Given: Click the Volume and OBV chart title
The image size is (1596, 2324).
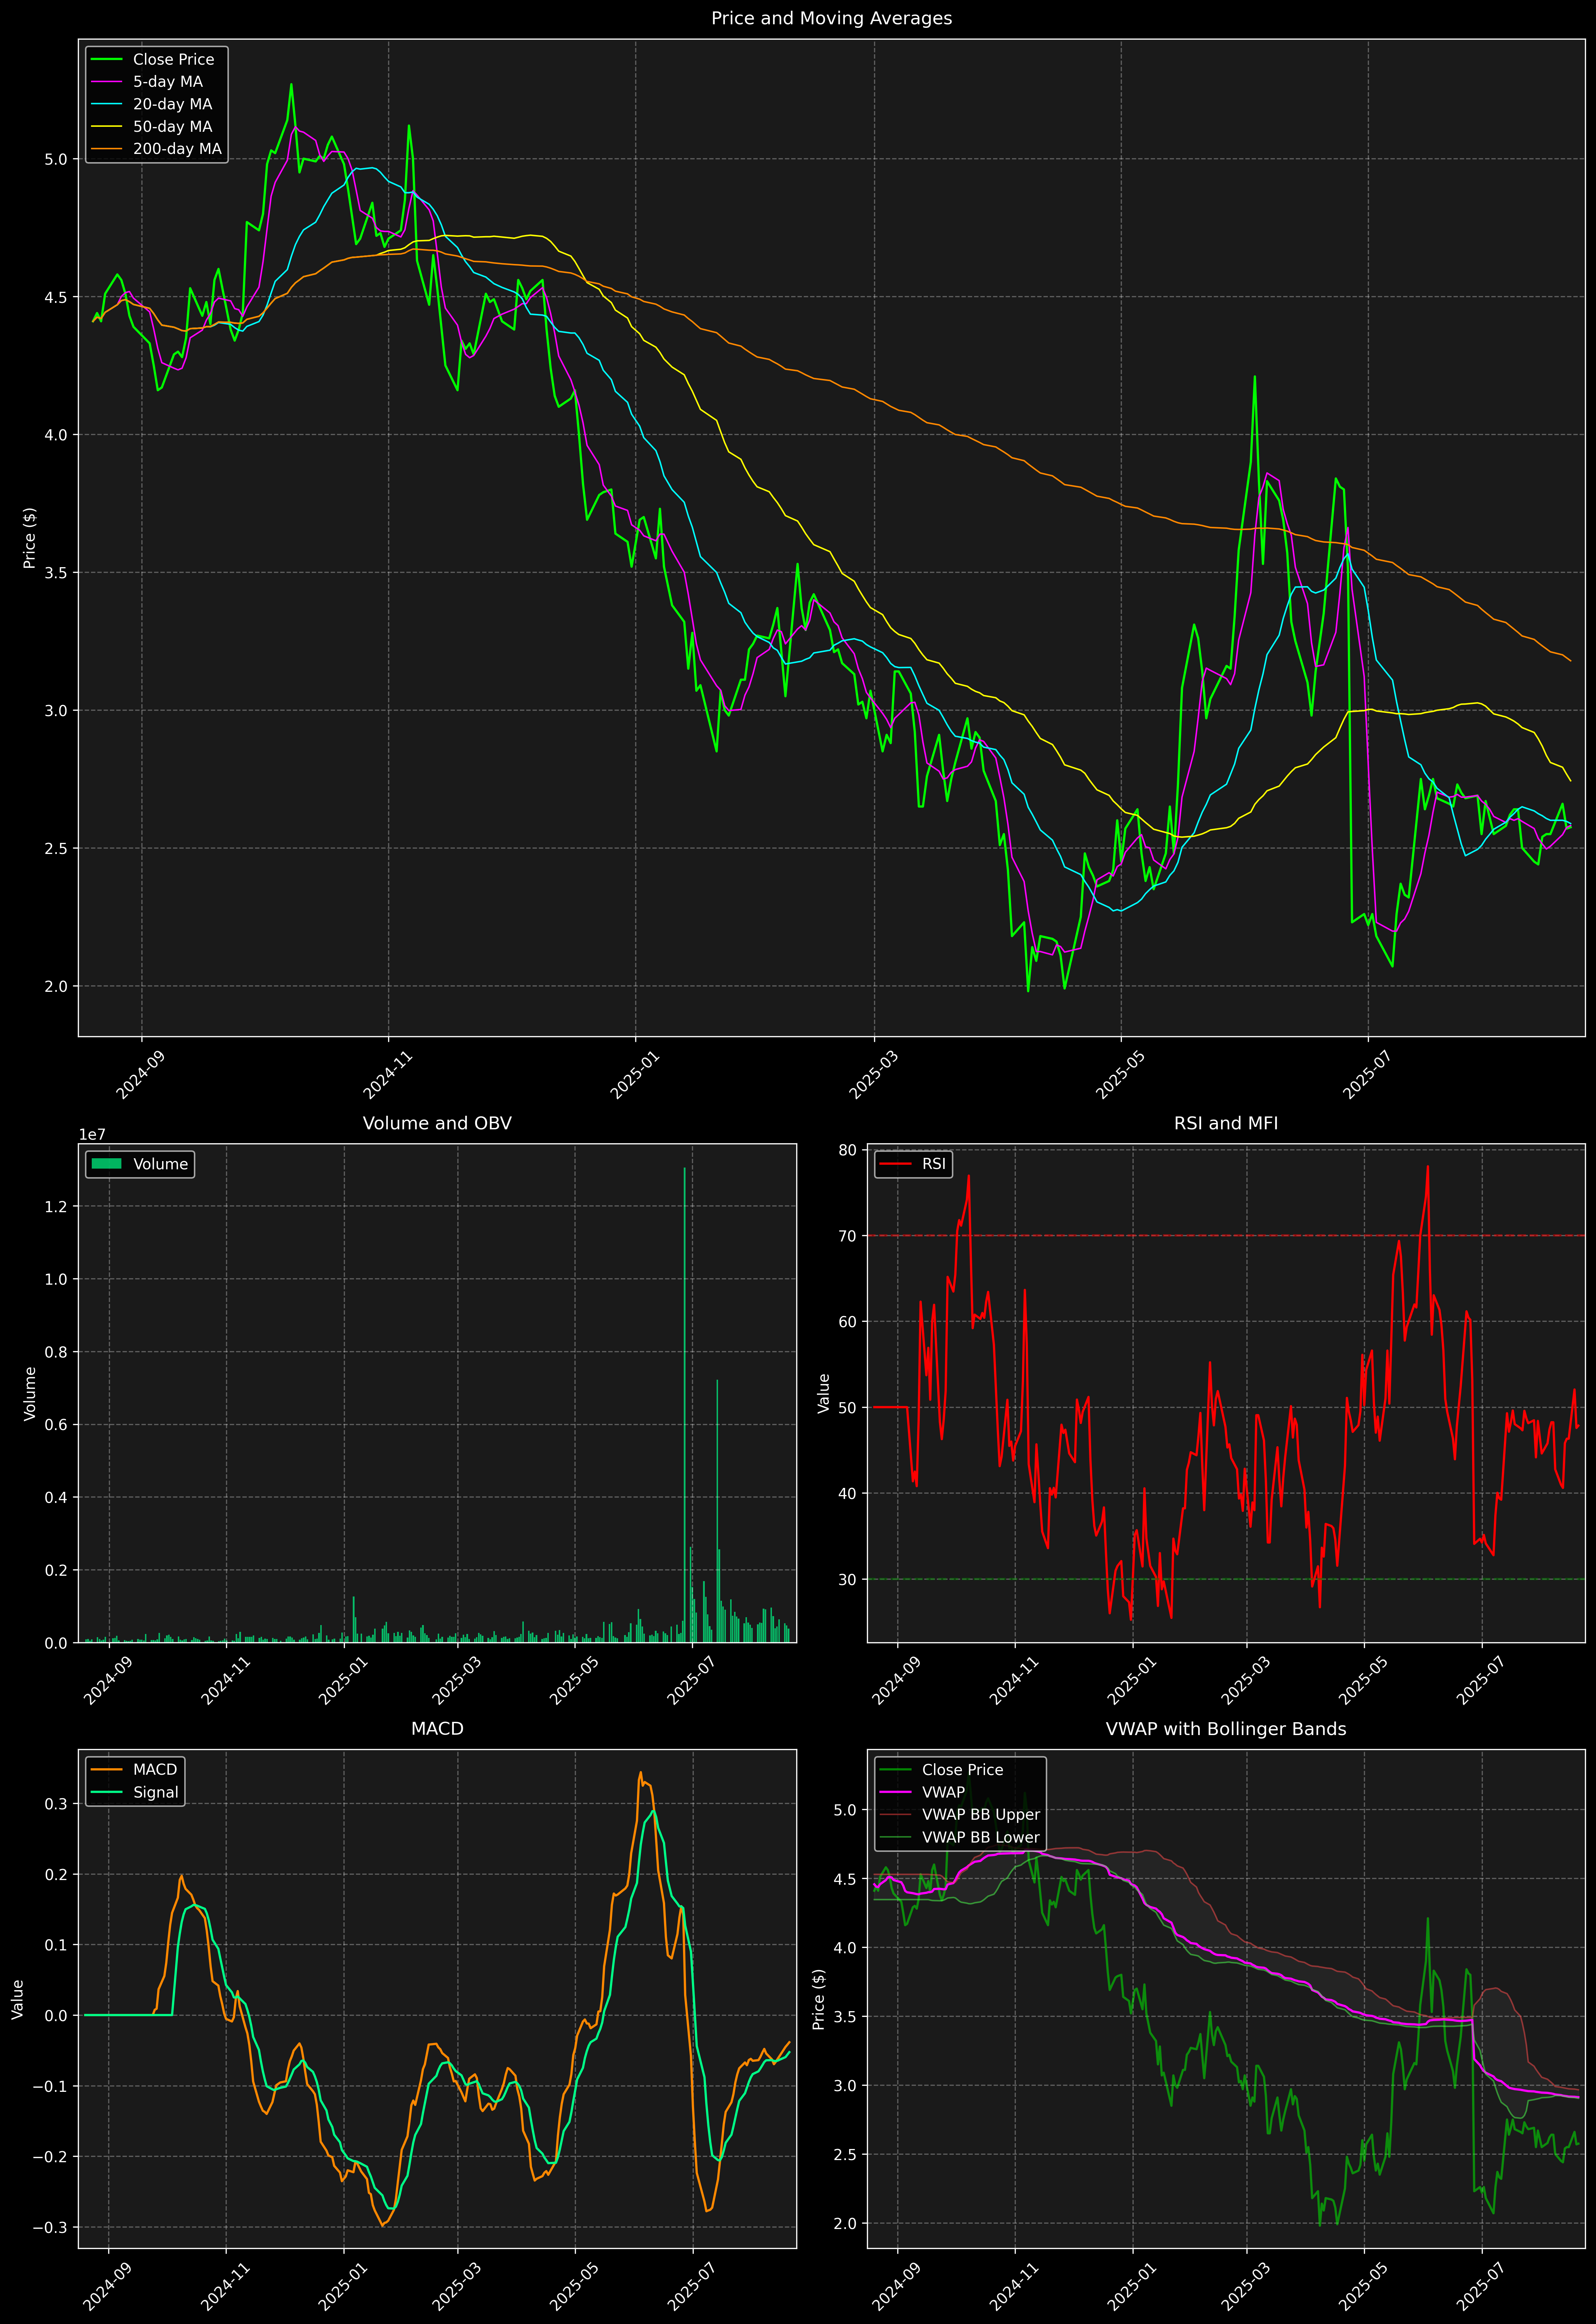Looking at the screenshot, I should pos(437,1123).
